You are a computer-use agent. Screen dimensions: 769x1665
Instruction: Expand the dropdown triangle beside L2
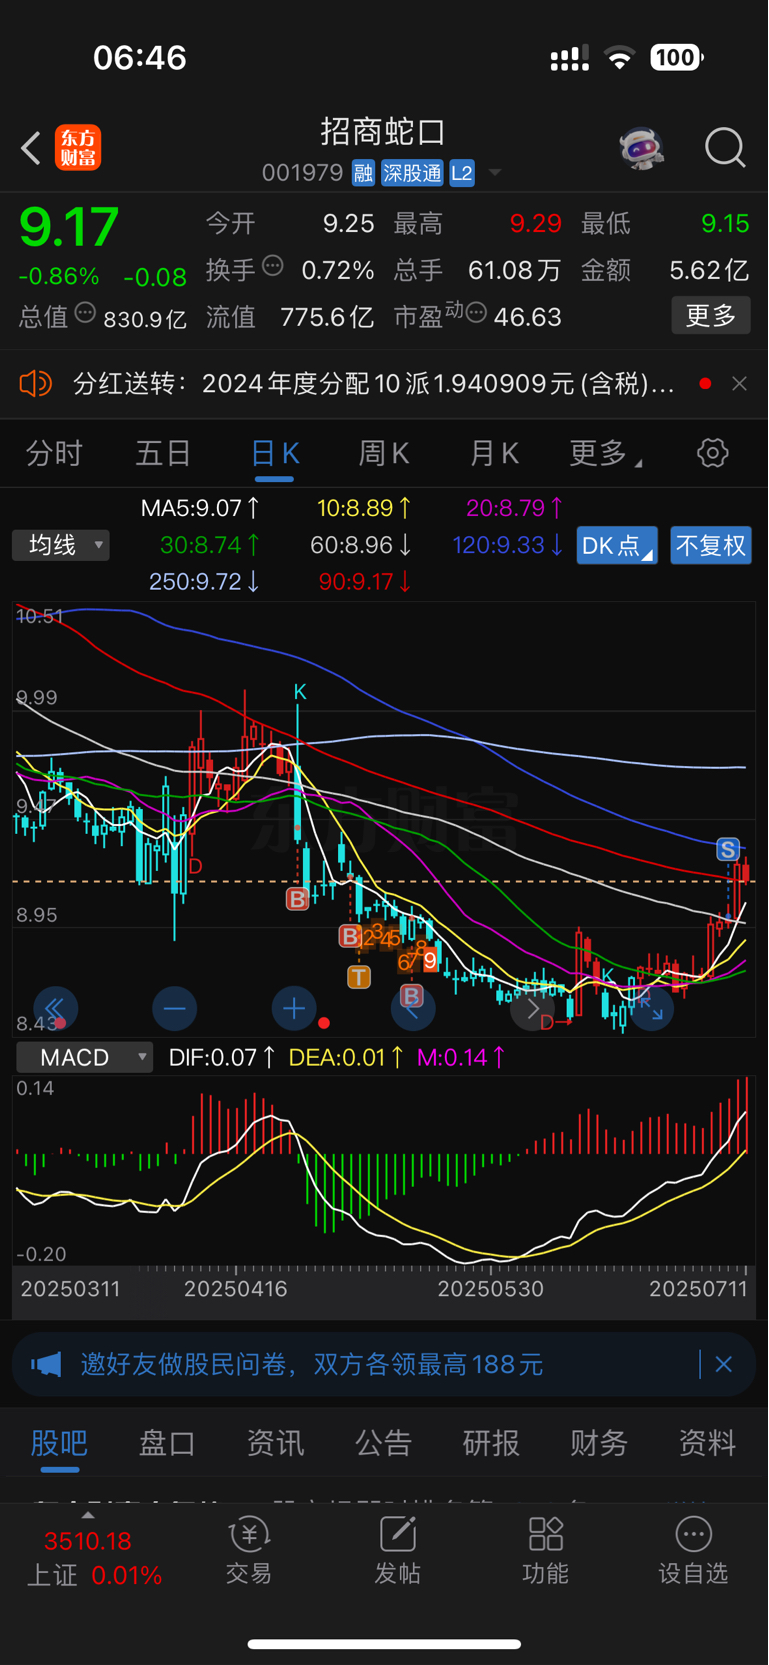pos(494,173)
